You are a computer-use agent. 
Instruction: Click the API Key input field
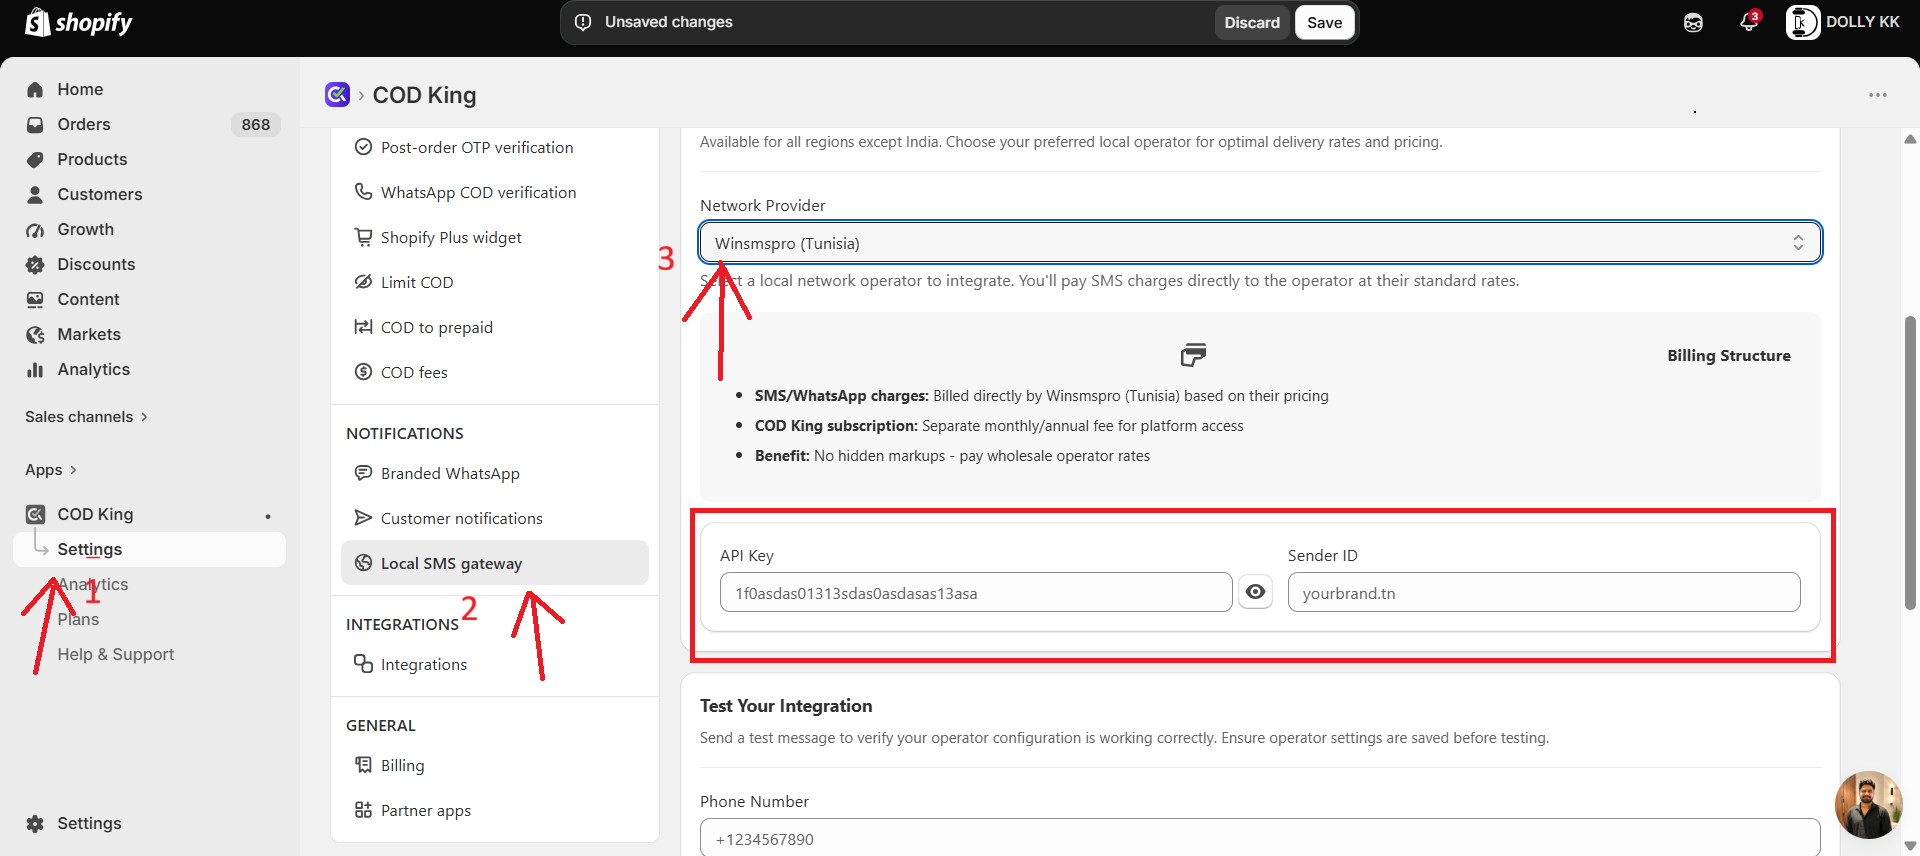tap(976, 592)
